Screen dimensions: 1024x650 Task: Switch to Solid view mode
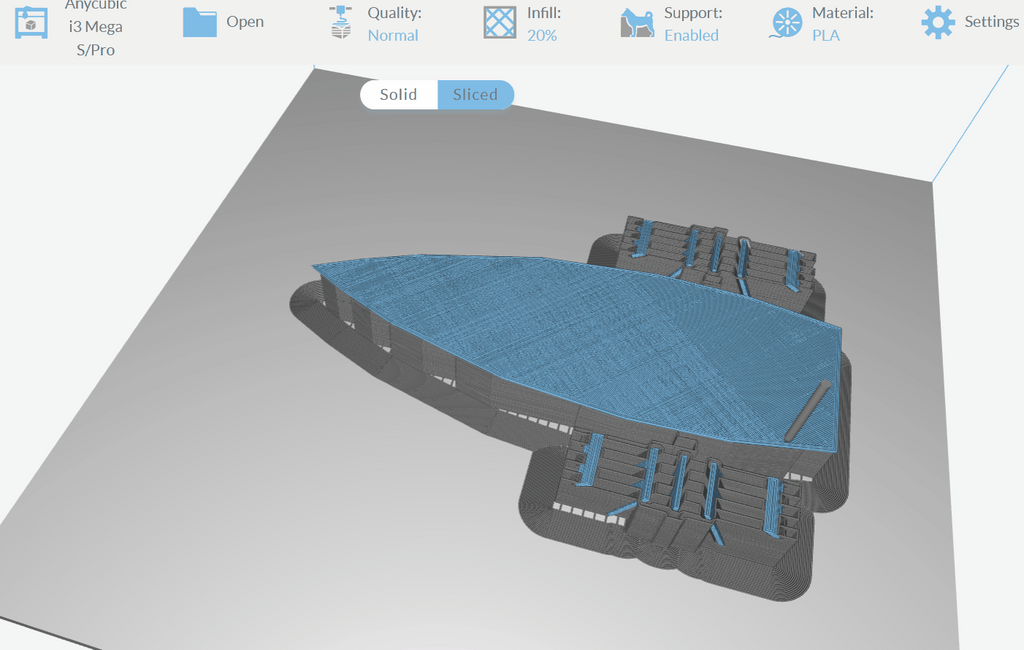point(398,95)
